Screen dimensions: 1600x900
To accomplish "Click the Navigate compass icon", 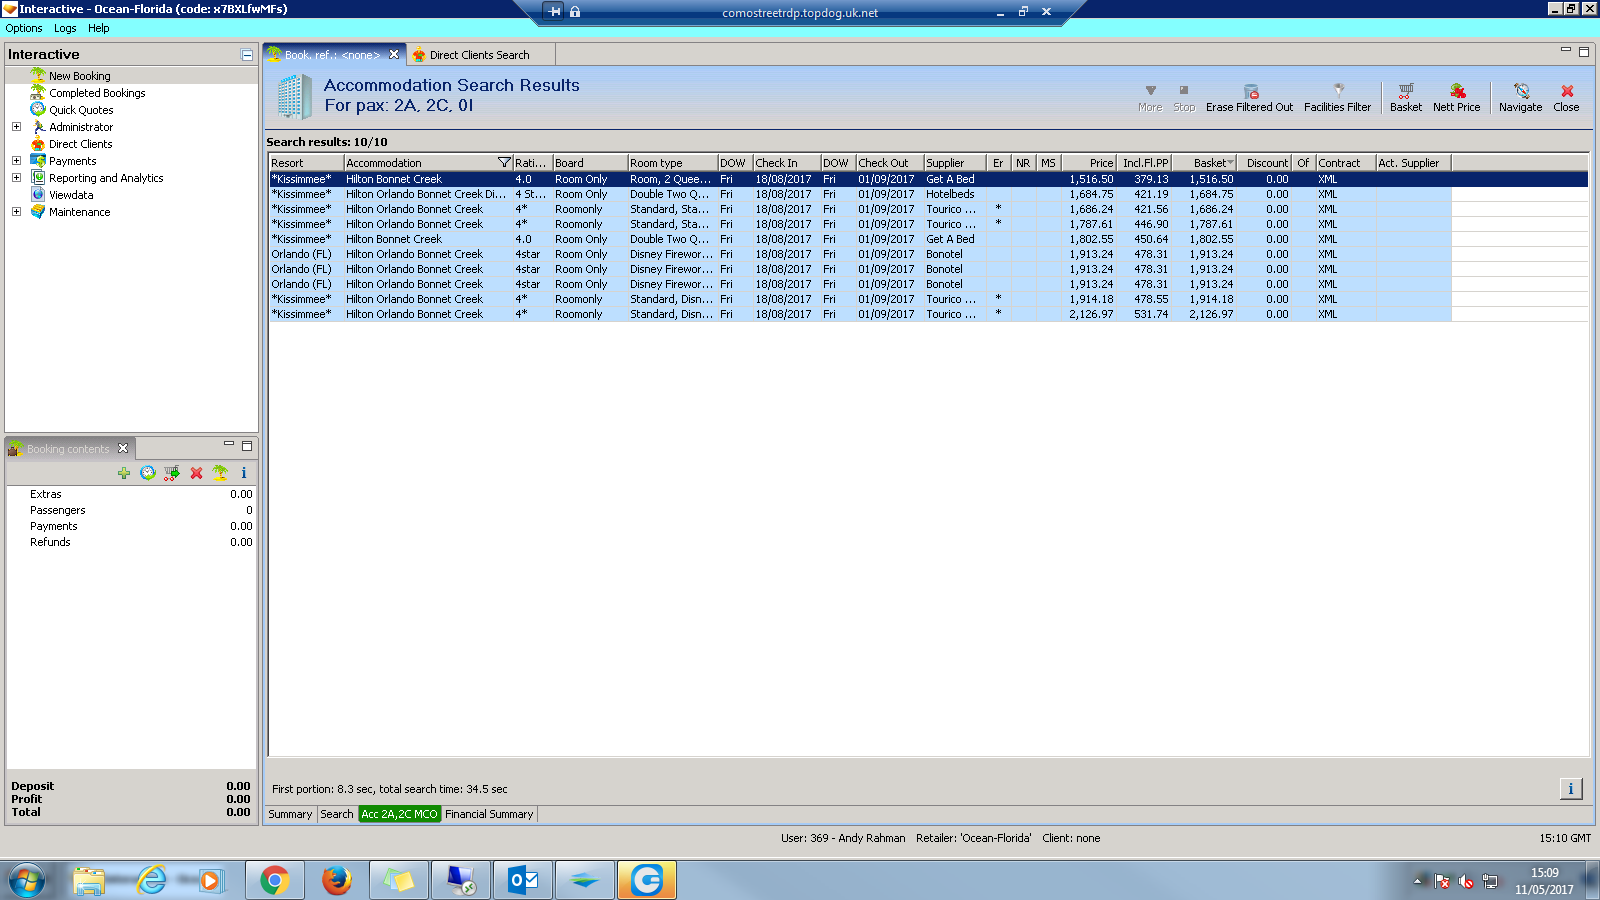I will coord(1520,98).
